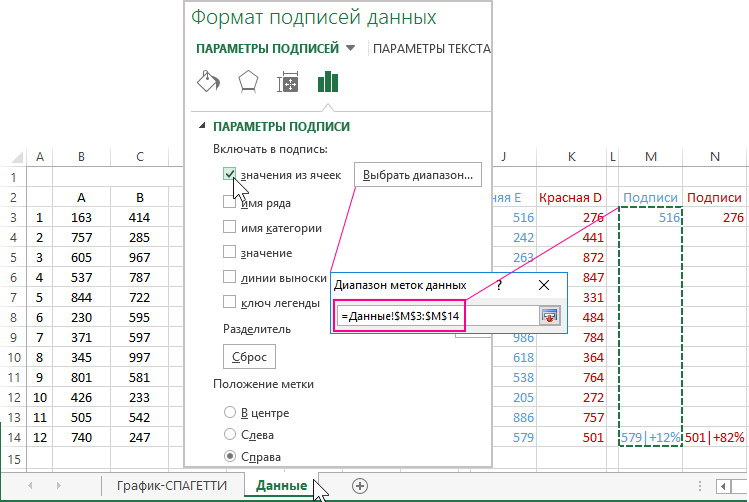This screenshot has width=749, height=502.
Task: Open the Size & Properties tab icon
Action: (x=288, y=82)
